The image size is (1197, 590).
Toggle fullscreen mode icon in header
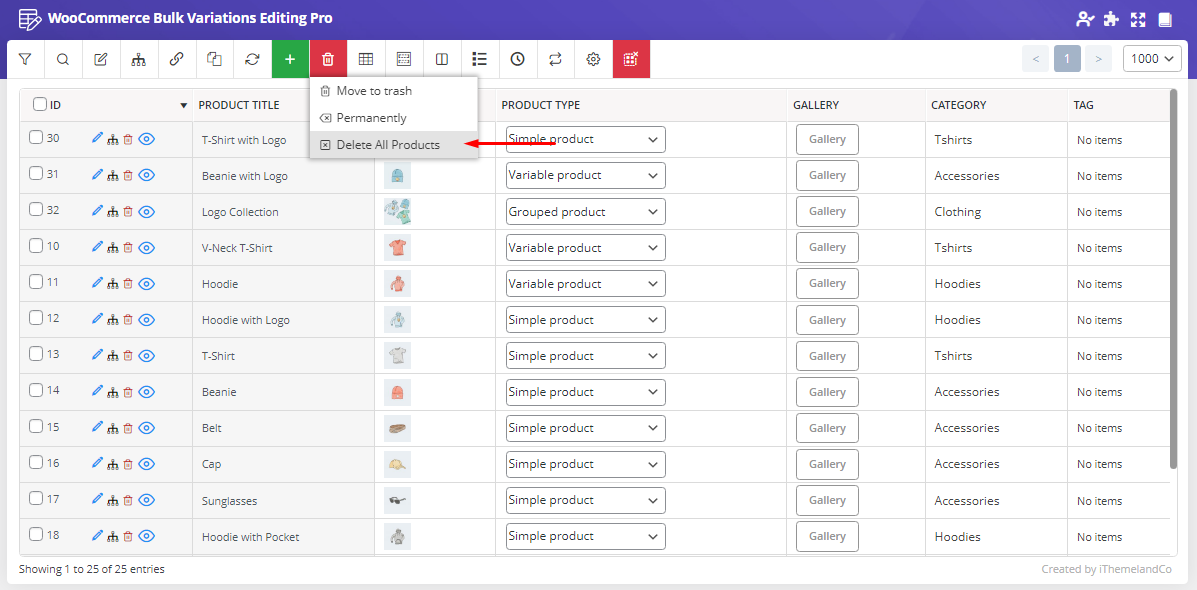(x=1138, y=19)
